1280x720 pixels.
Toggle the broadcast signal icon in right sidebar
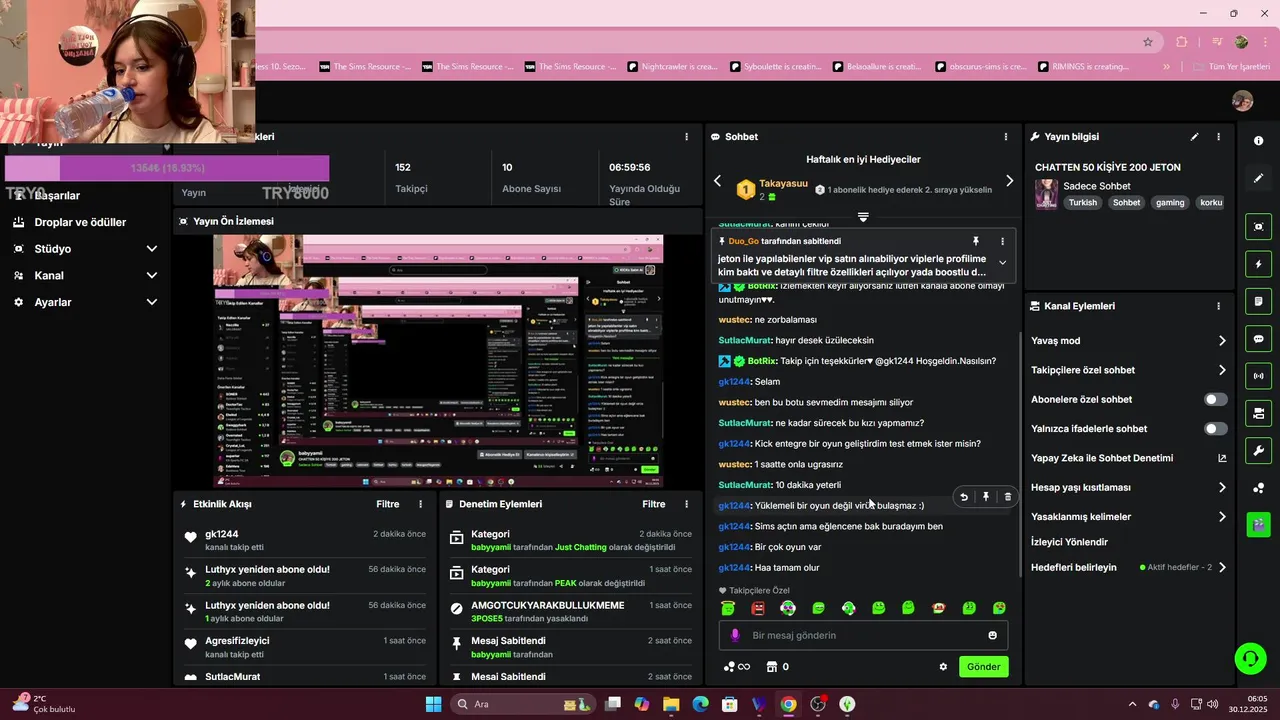tap(1258, 376)
